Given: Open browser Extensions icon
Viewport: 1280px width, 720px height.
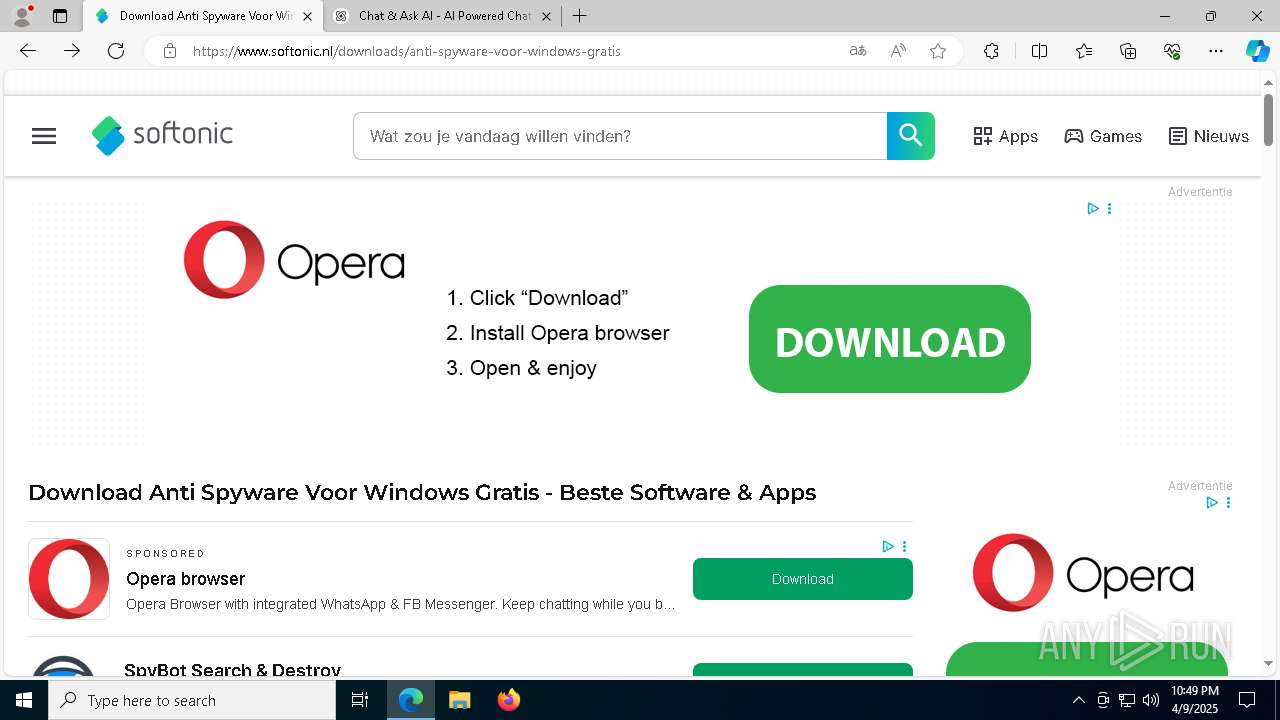Looking at the screenshot, I should pos(991,51).
